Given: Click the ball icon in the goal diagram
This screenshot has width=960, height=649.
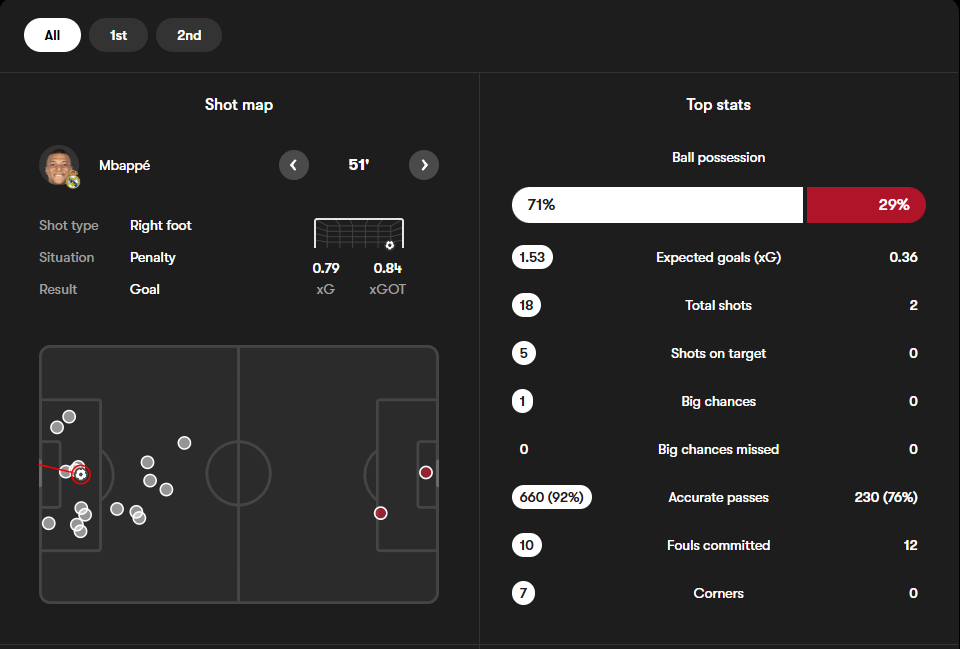Looking at the screenshot, I should click(x=389, y=244).
